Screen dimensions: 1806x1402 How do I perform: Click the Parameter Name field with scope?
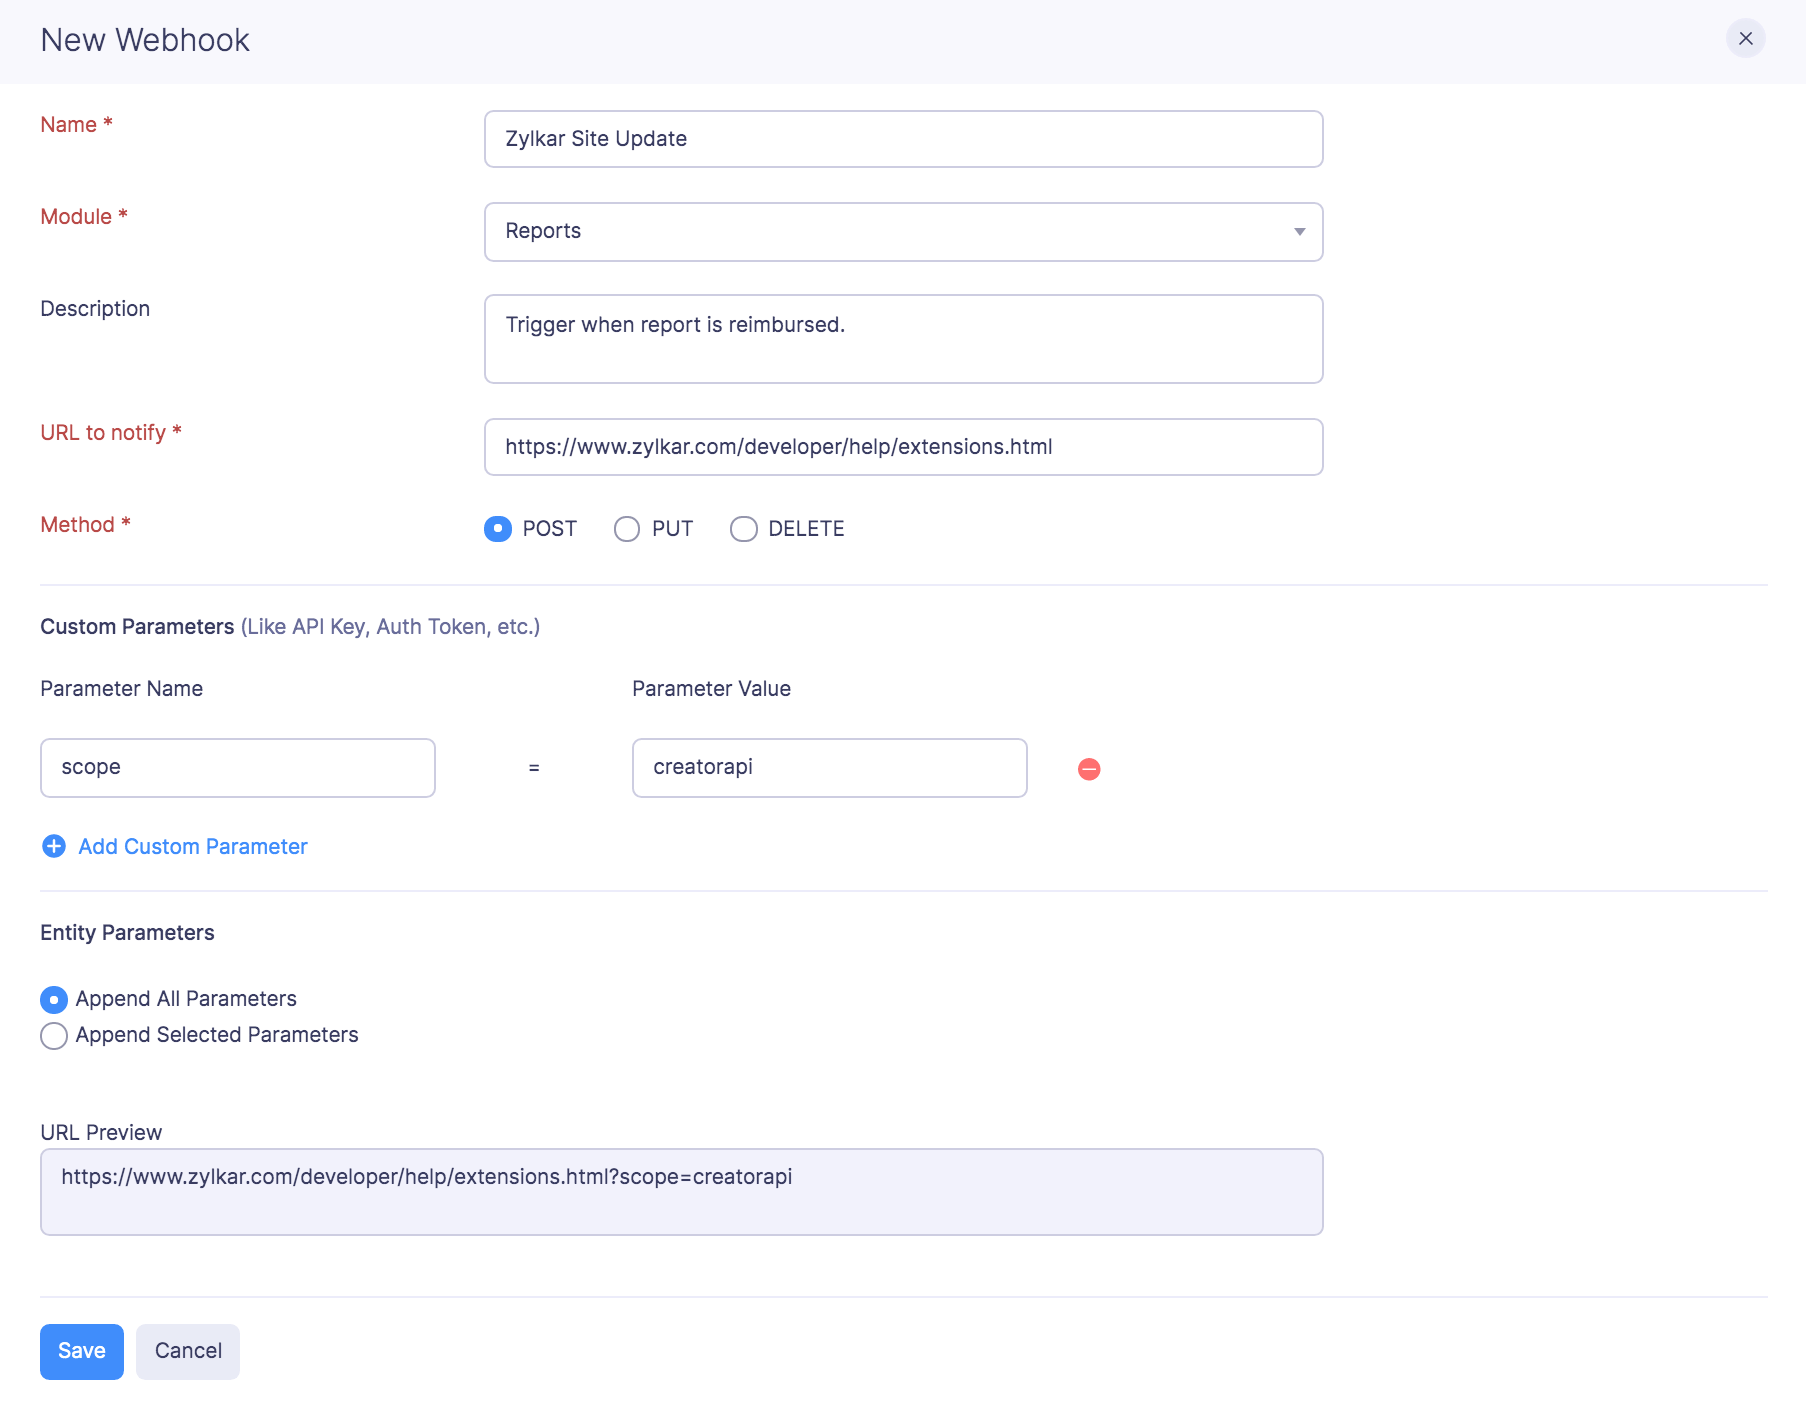(238, 768)
